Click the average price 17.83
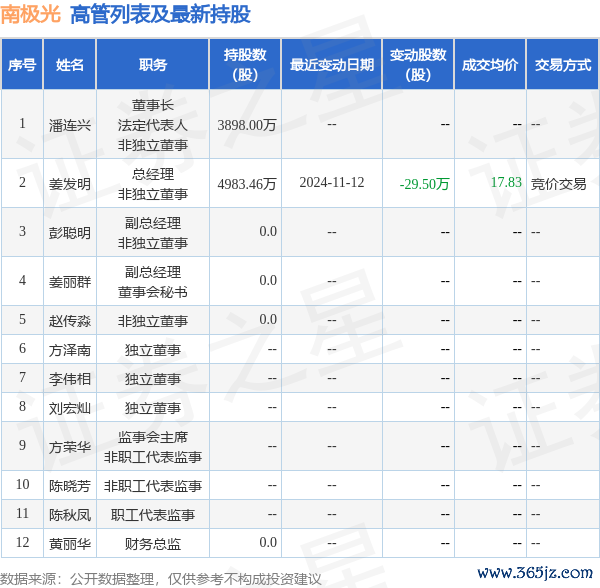Viewport: 600px width, 588px height. coord(506,182)
